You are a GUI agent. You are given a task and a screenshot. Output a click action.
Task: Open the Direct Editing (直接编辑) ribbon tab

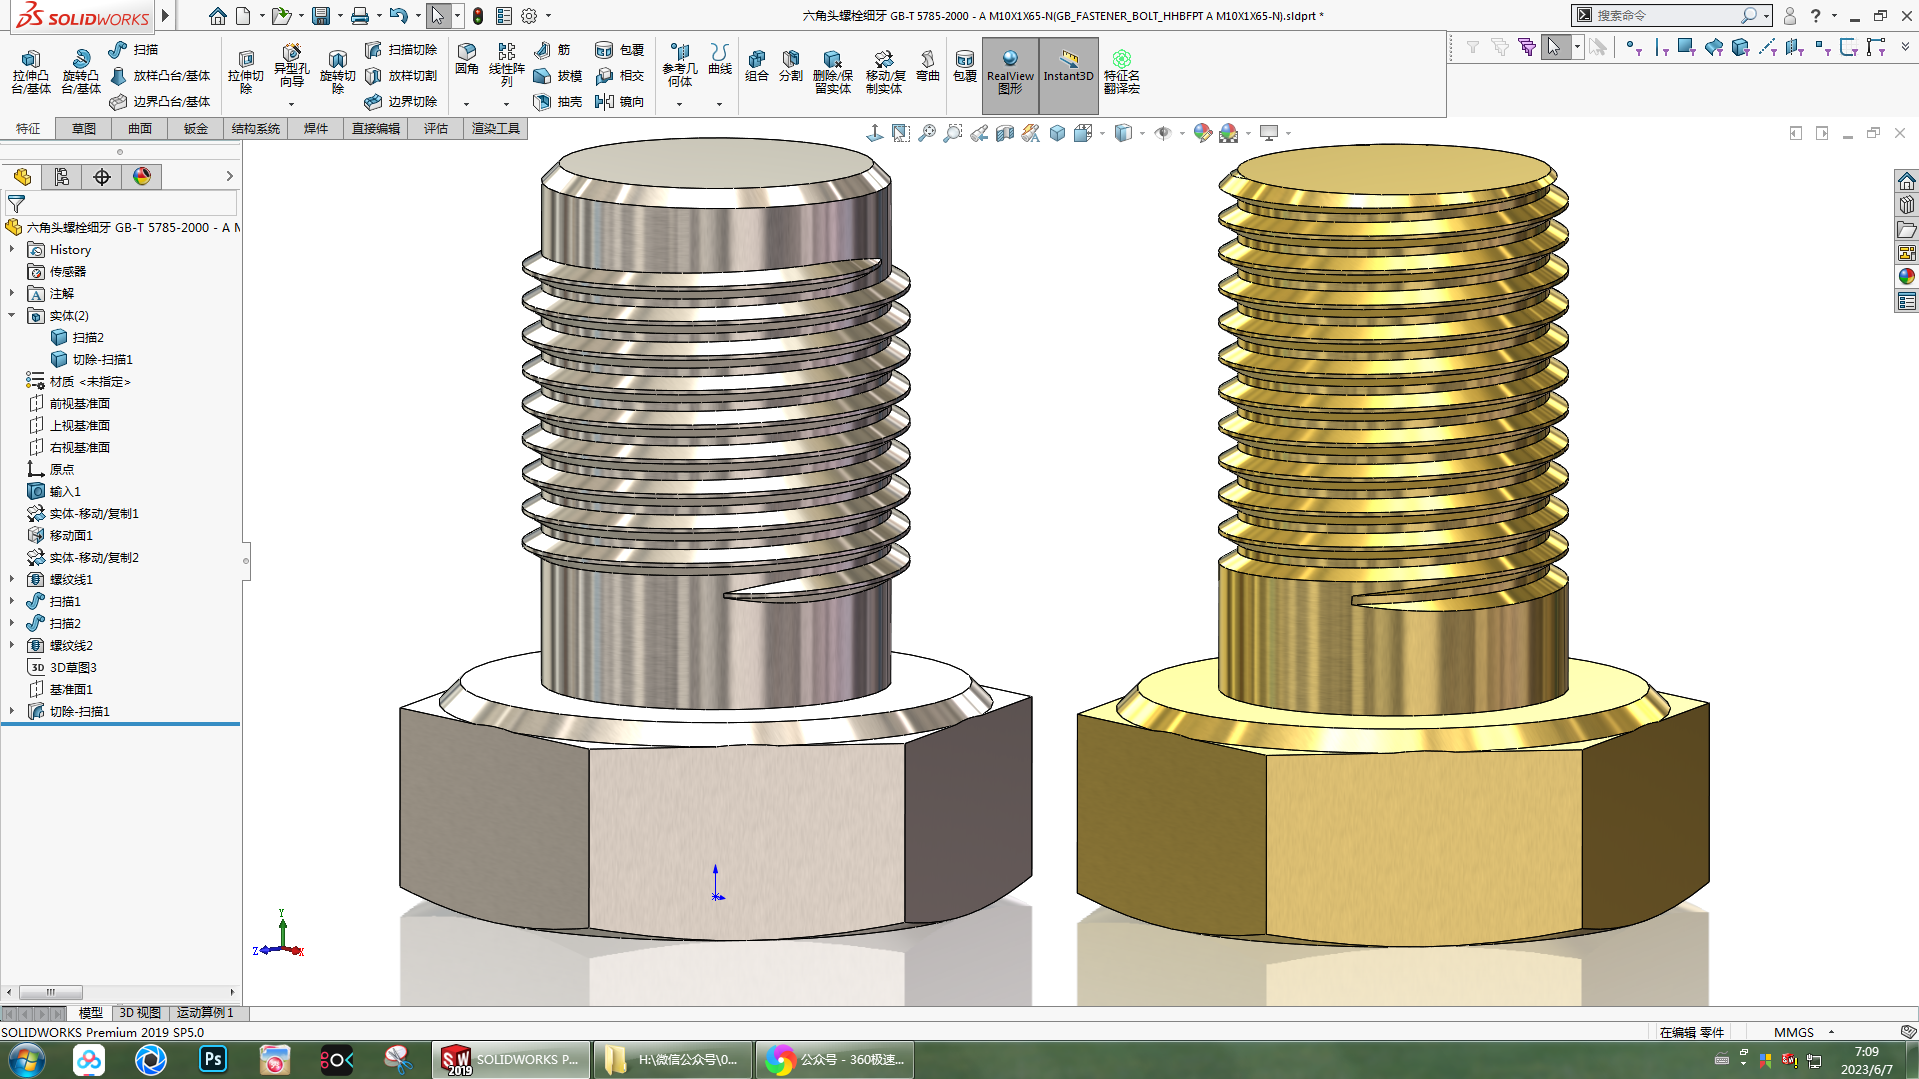click(x=376, y=128)
